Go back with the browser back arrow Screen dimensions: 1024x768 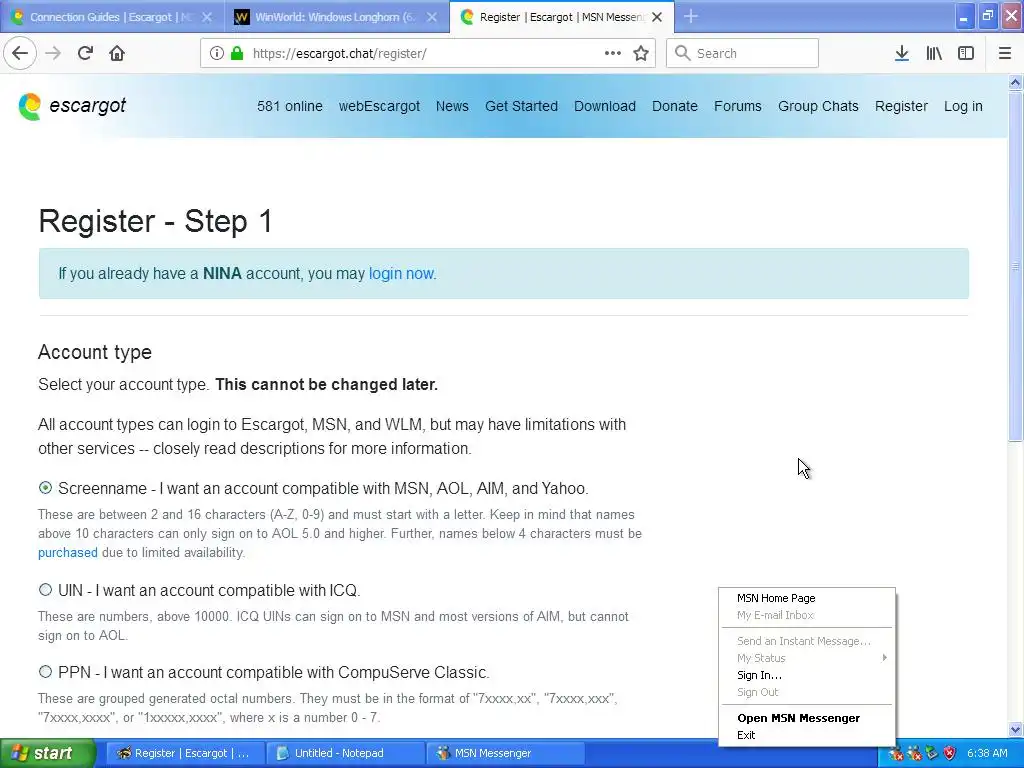(20, 53)
